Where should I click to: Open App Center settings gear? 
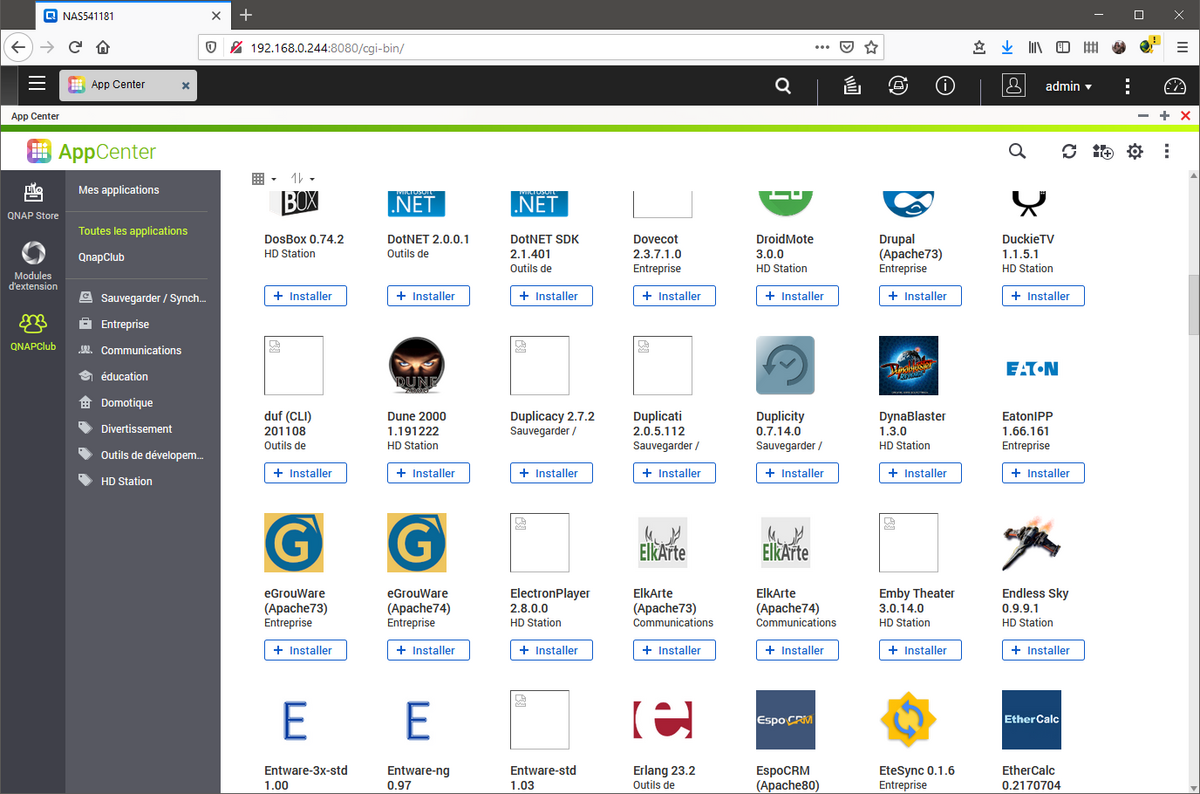(x=1135, y=152)
